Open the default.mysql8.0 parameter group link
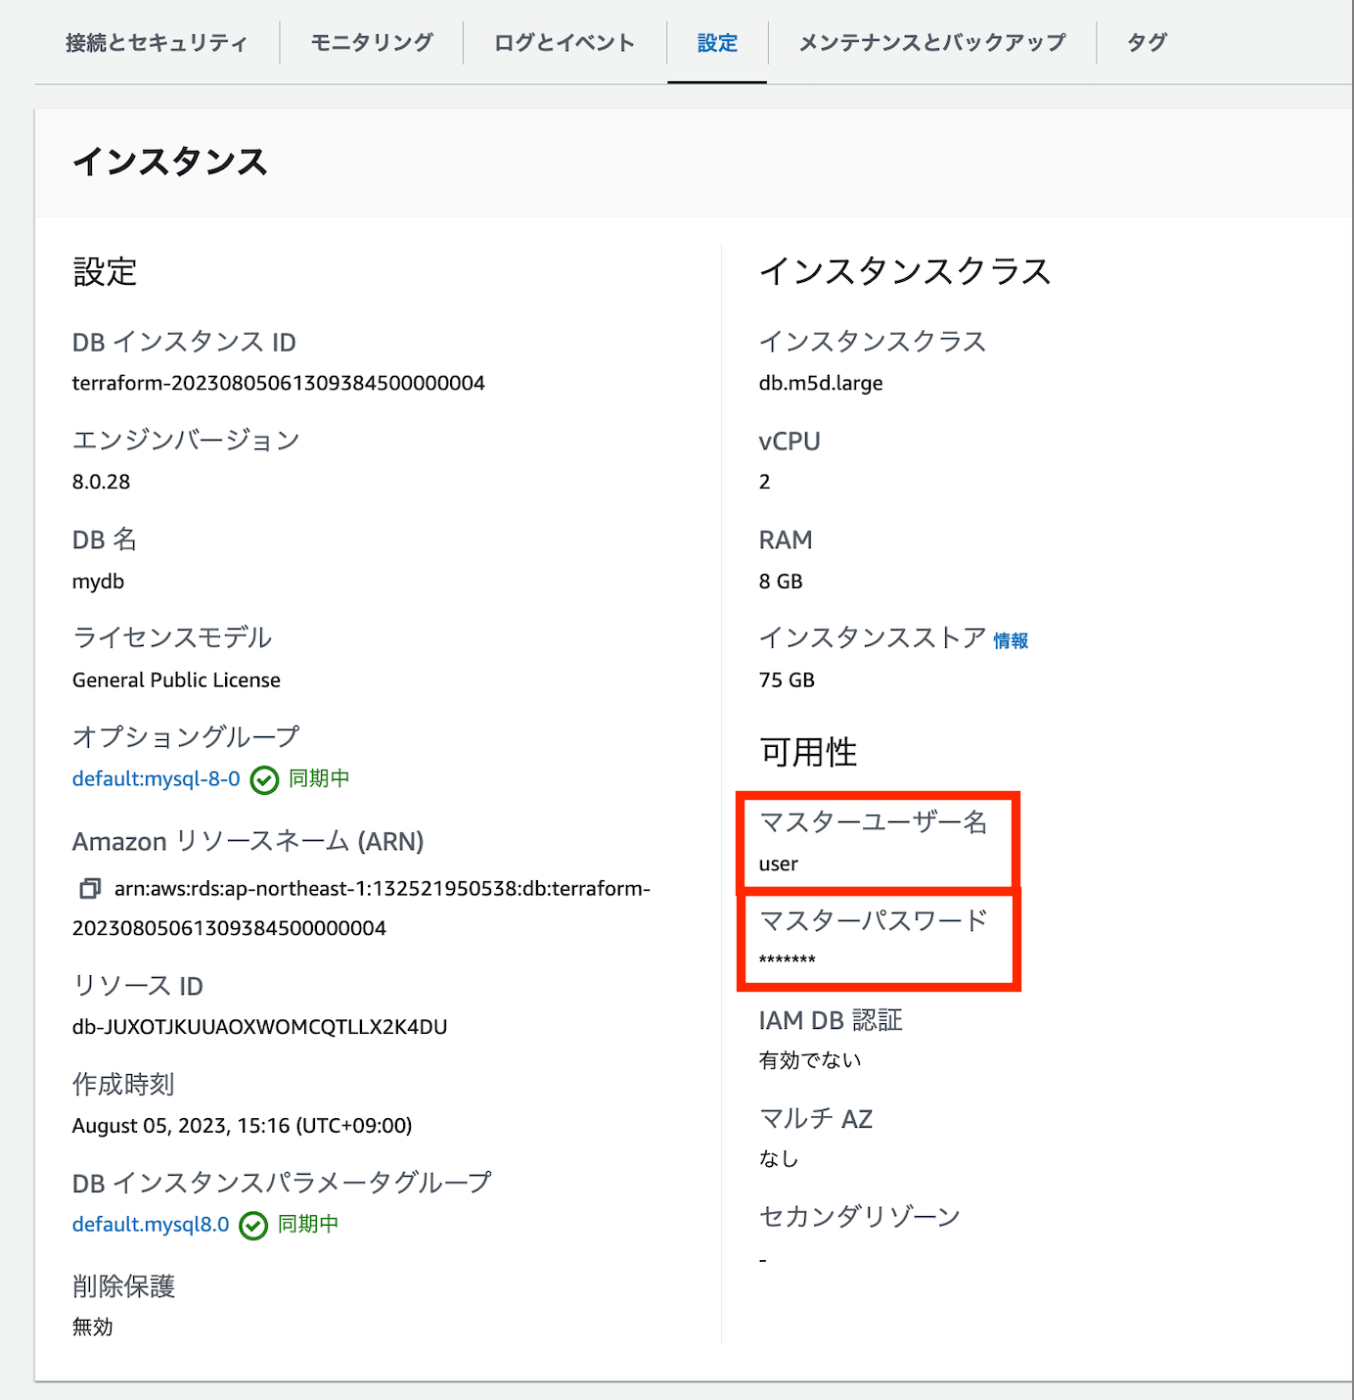1354x1400 pixels. point(151,1224)
